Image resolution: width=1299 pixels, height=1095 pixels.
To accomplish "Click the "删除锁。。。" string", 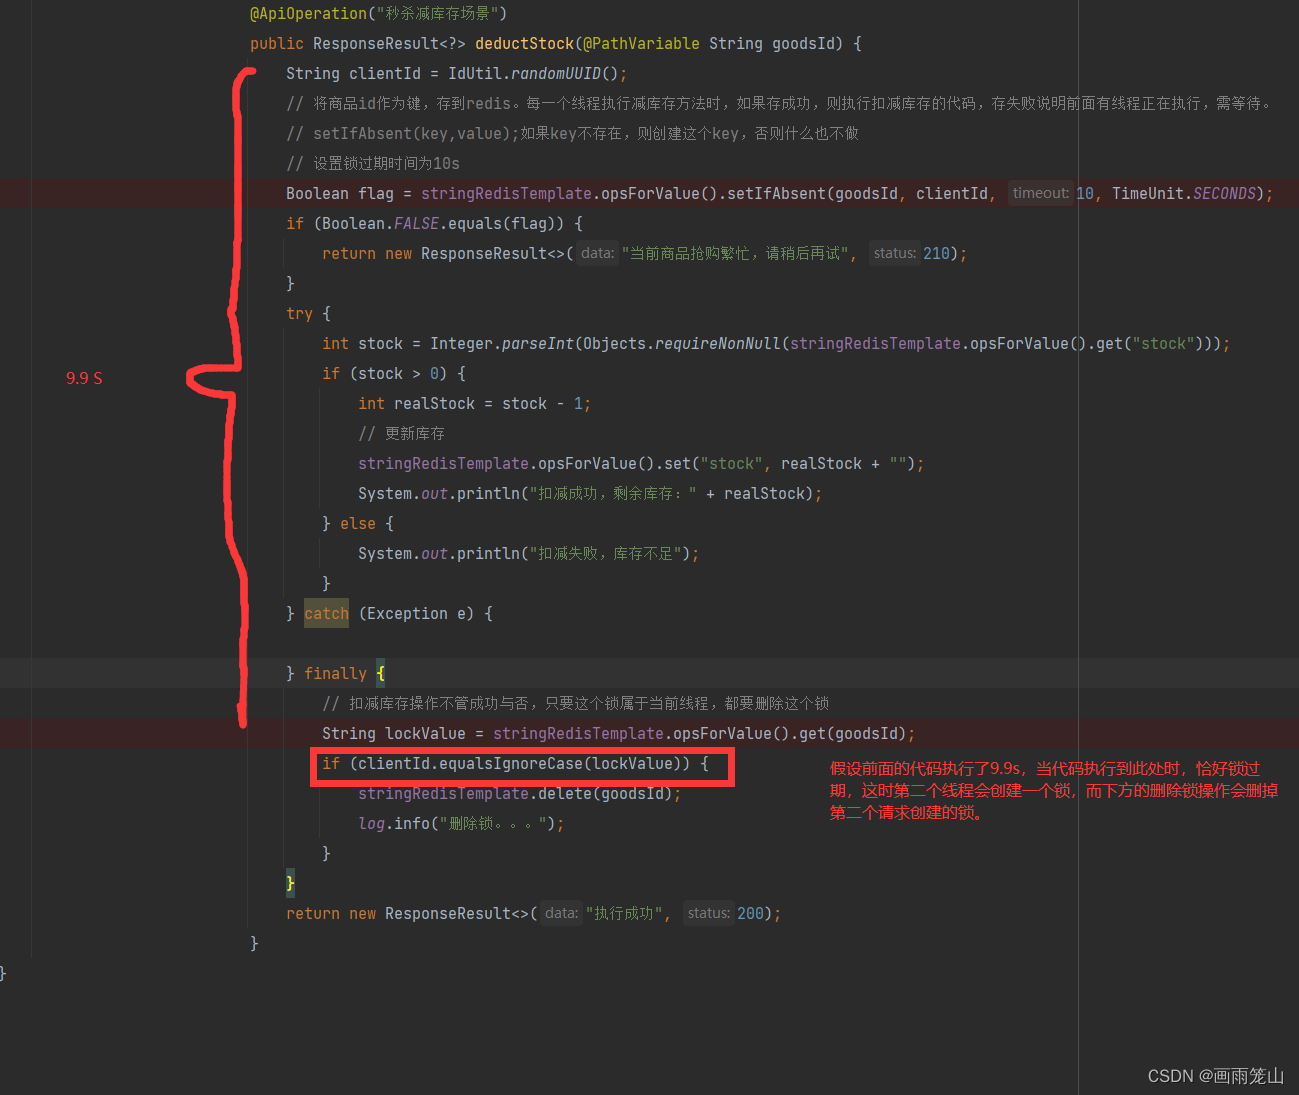I will coord(493,823).
